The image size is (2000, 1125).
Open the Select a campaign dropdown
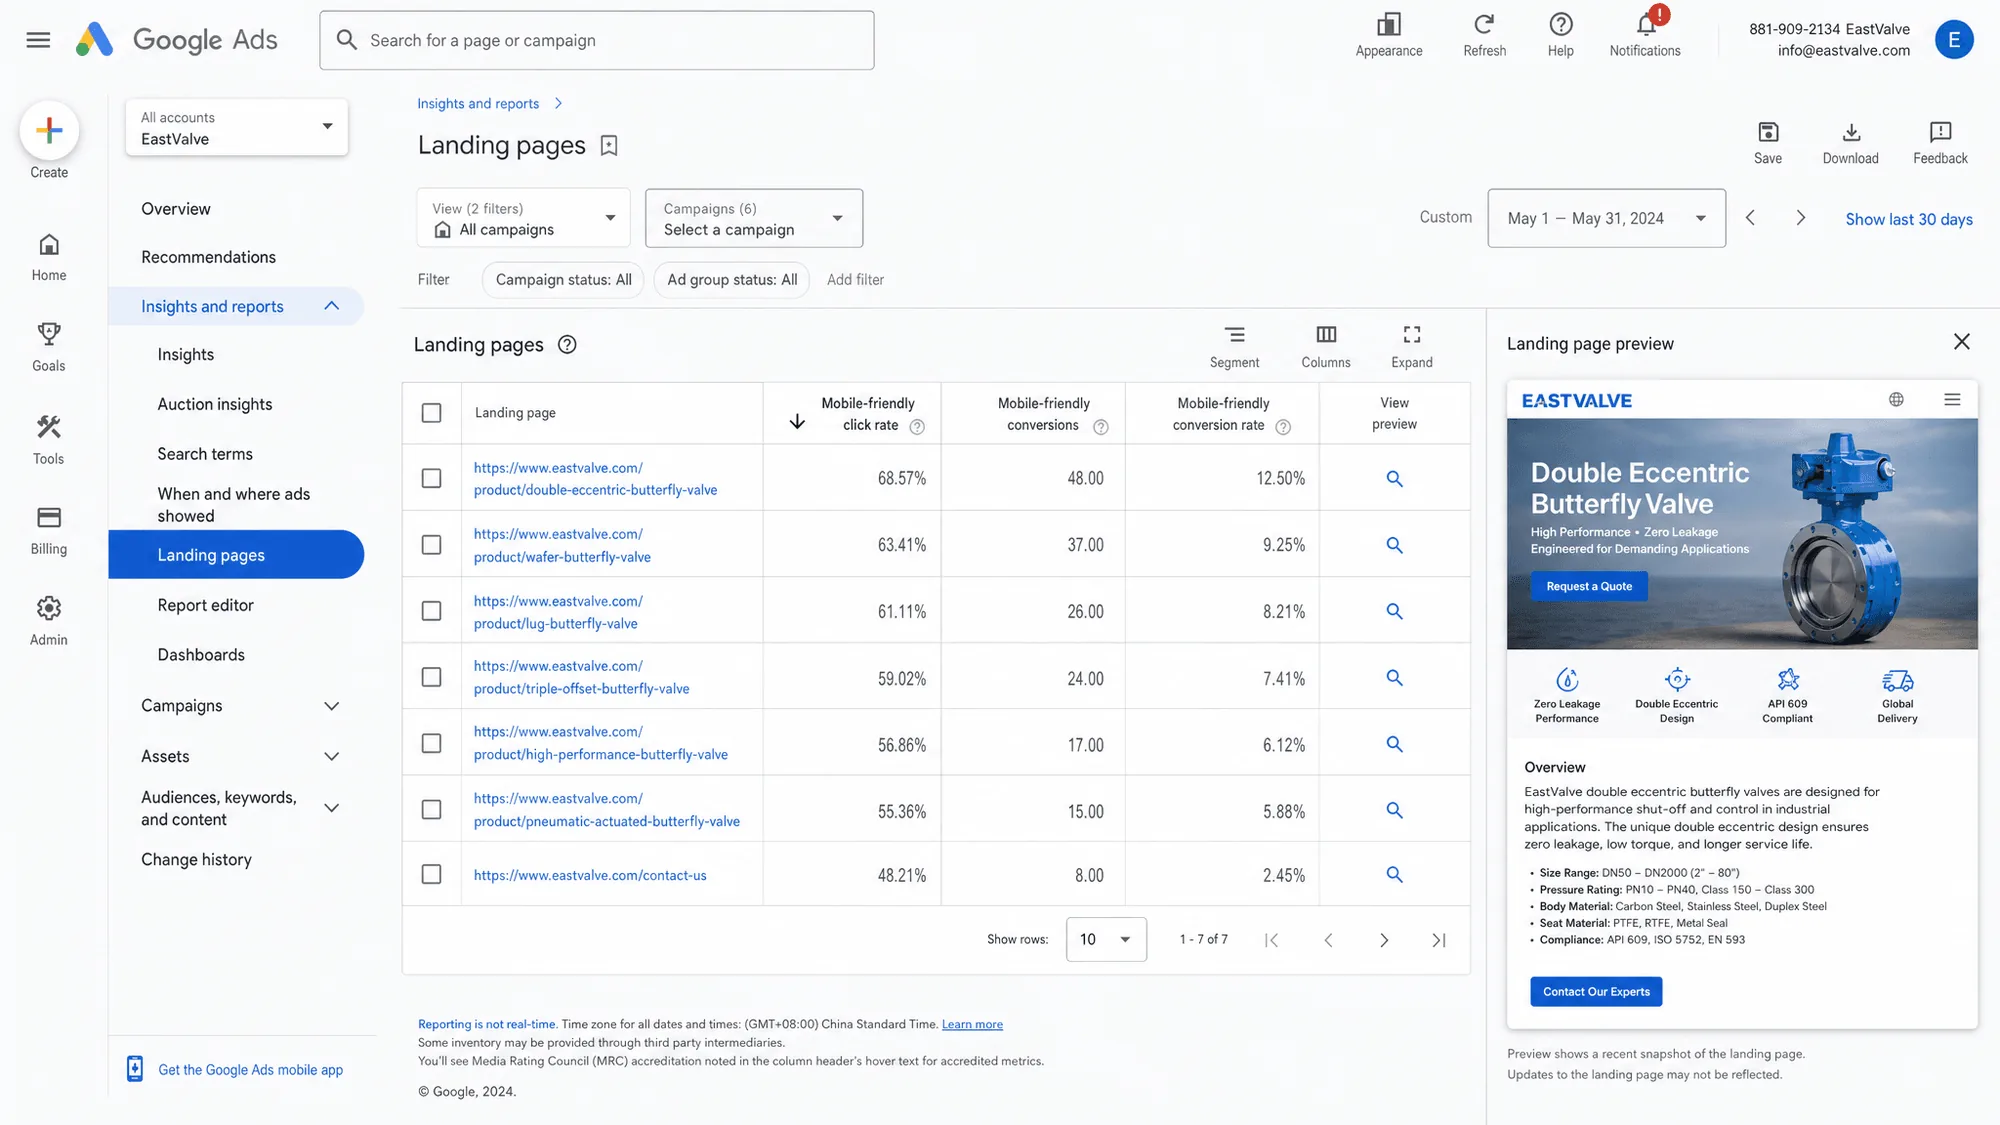[754, 218]
